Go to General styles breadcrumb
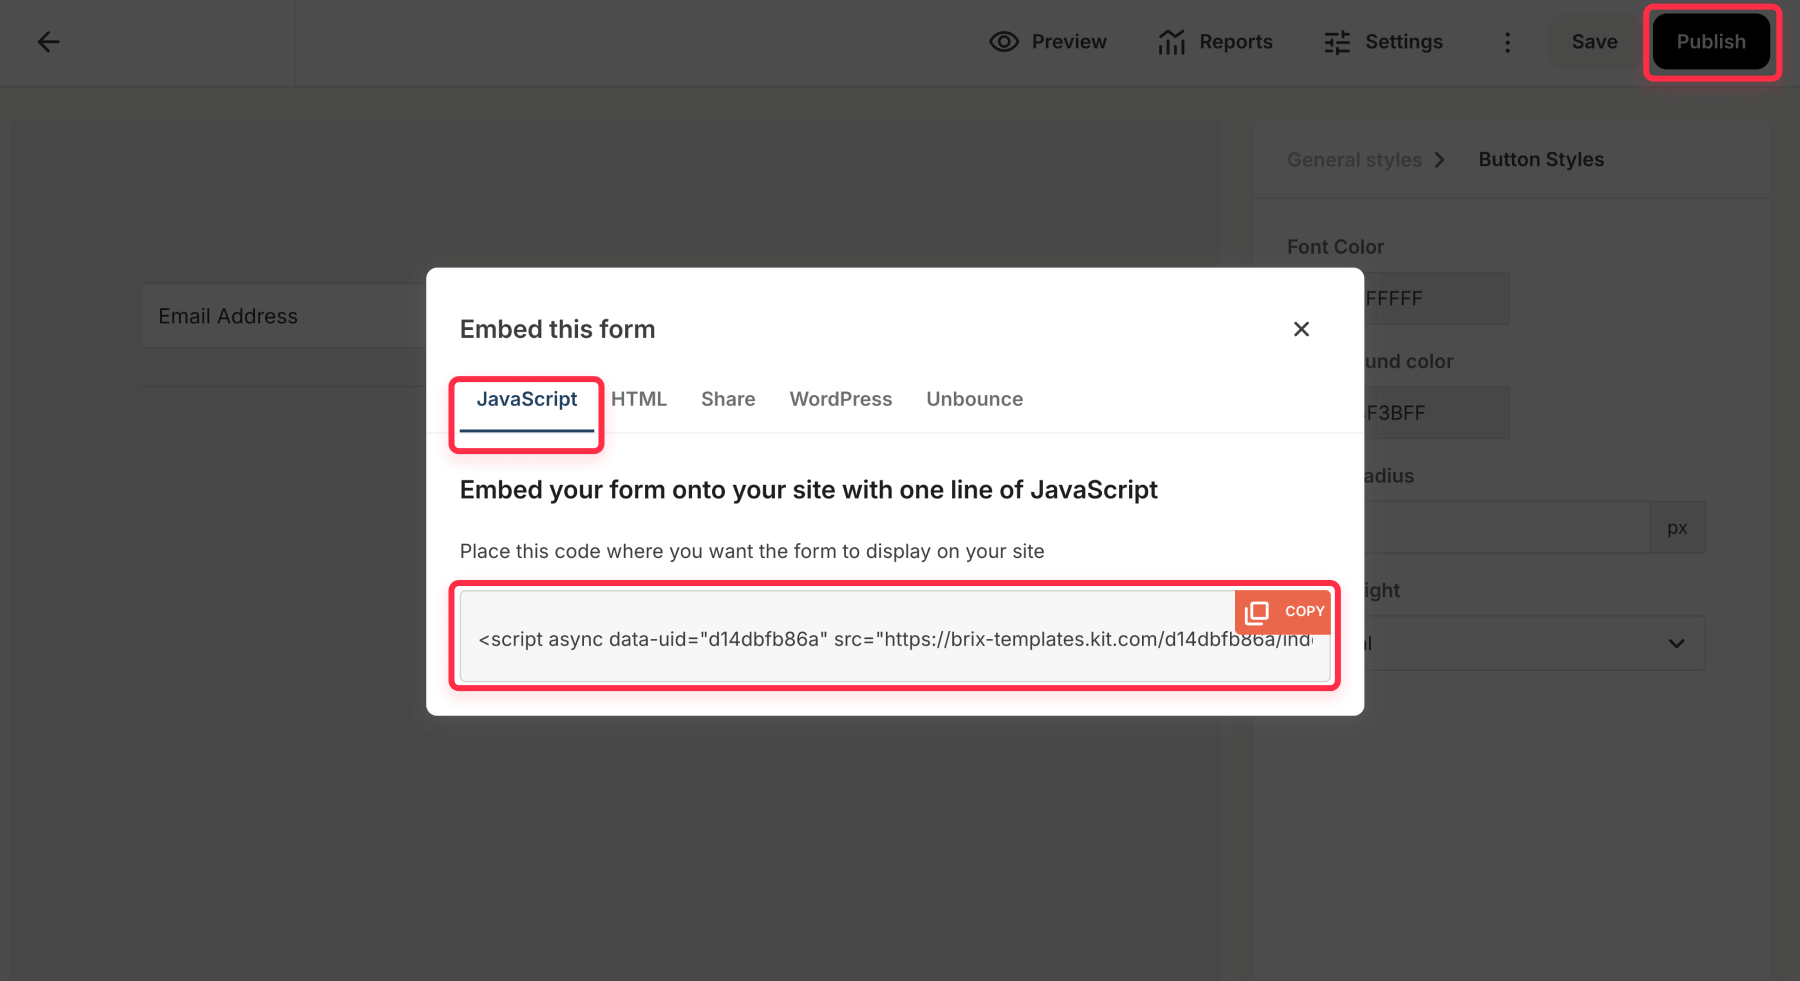Viewport: 1800px width, 981px height. 1354,160
